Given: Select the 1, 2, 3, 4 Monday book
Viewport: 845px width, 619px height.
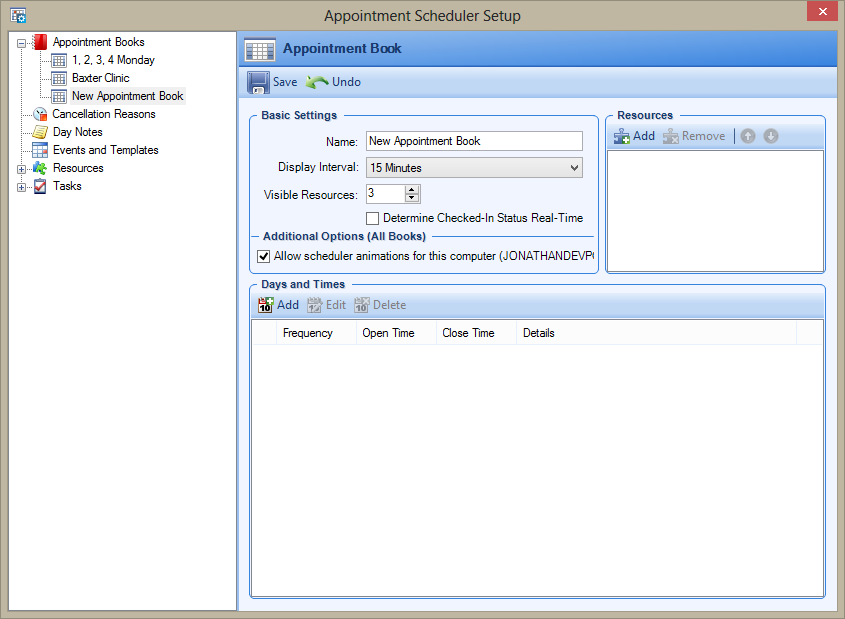Looking at the screenshot, I should 113,60.
